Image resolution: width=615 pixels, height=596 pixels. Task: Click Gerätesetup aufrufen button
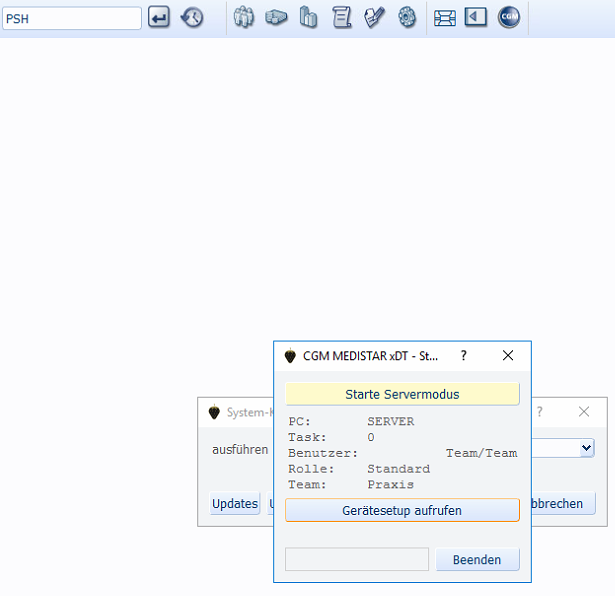coord(402,510)
